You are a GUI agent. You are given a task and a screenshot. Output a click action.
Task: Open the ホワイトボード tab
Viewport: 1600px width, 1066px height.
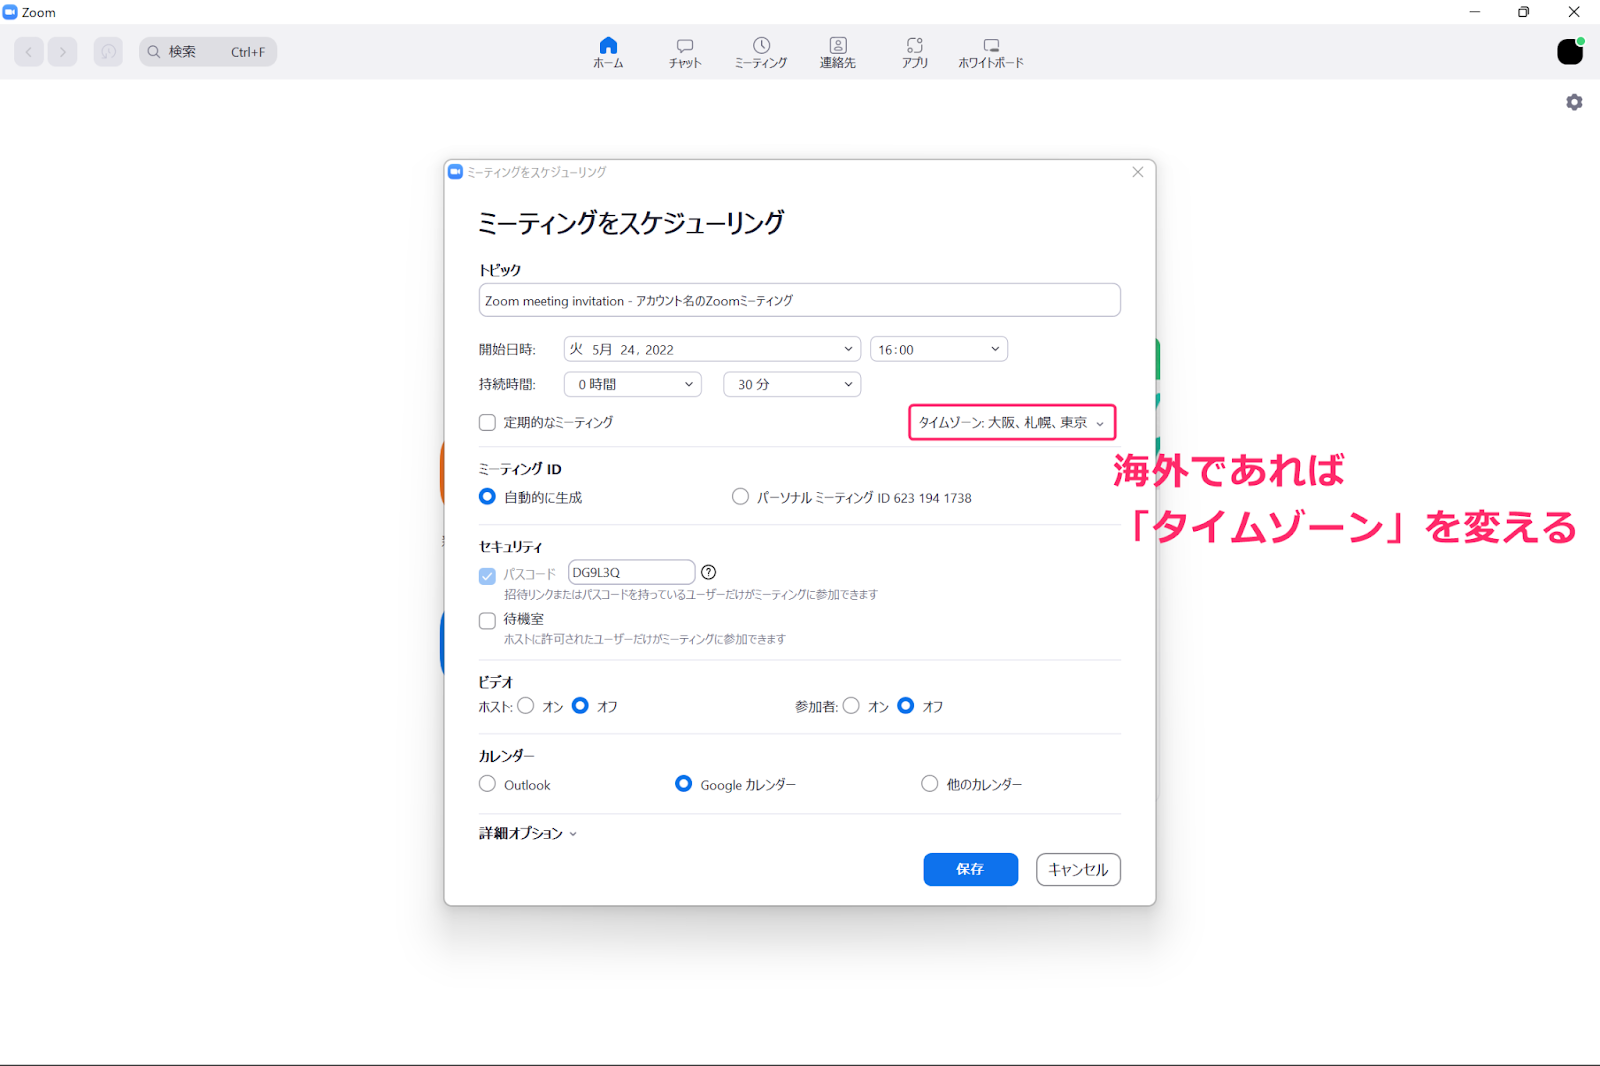coord(991,53)
